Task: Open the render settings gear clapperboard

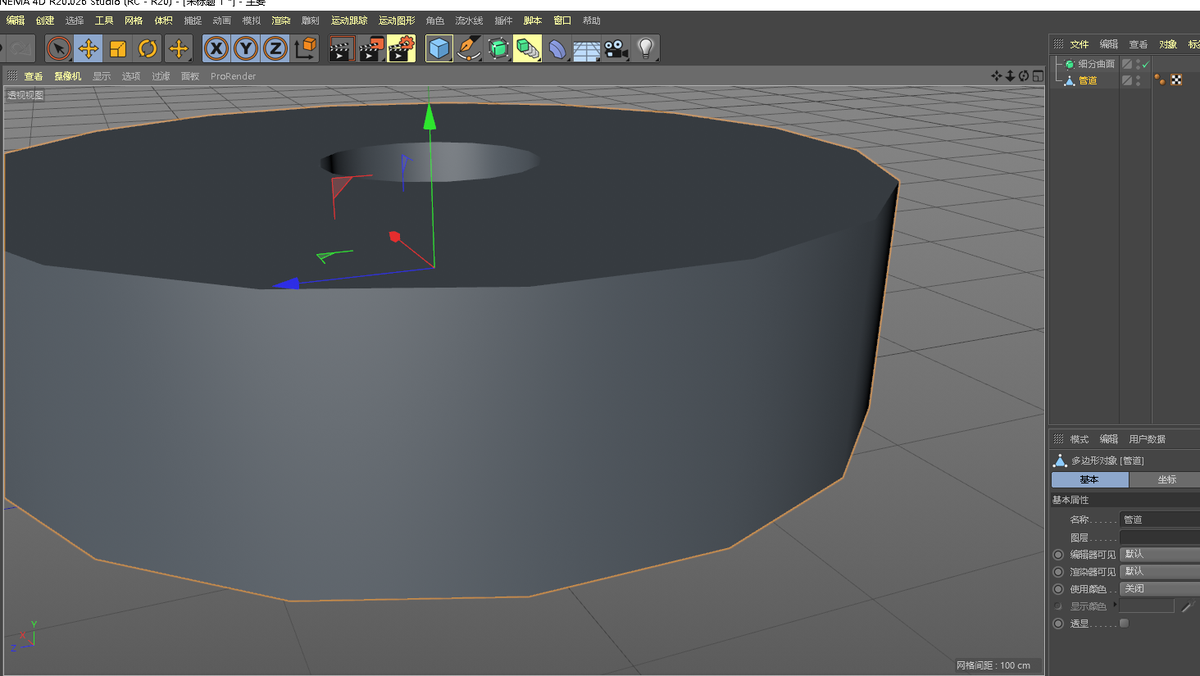Action: click(401, 48)
